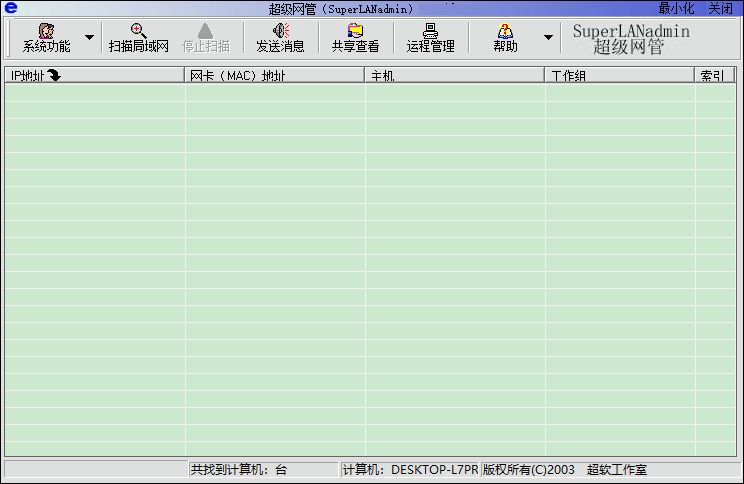Sort by 索引 index column header
The image size is (744, 484).
715,75
